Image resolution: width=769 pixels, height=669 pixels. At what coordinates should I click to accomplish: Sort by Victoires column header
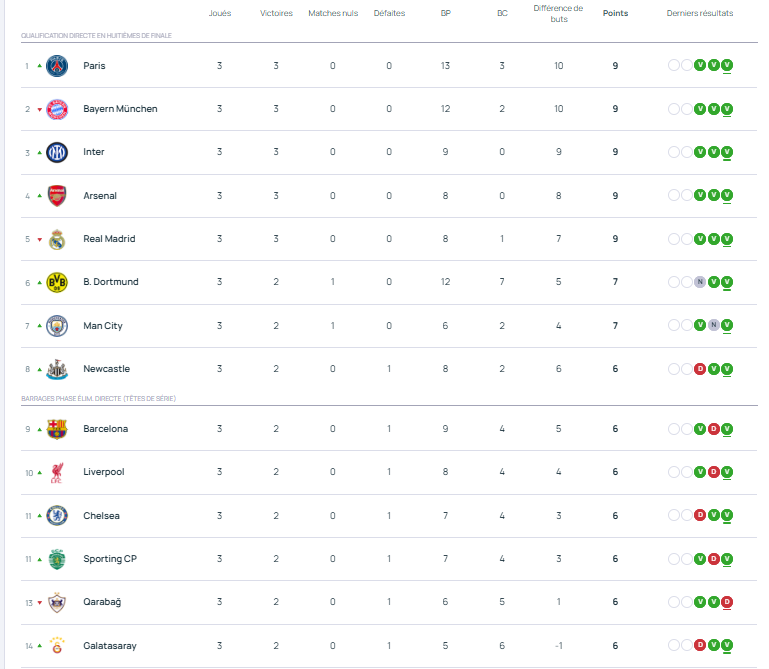click(276, 13)
